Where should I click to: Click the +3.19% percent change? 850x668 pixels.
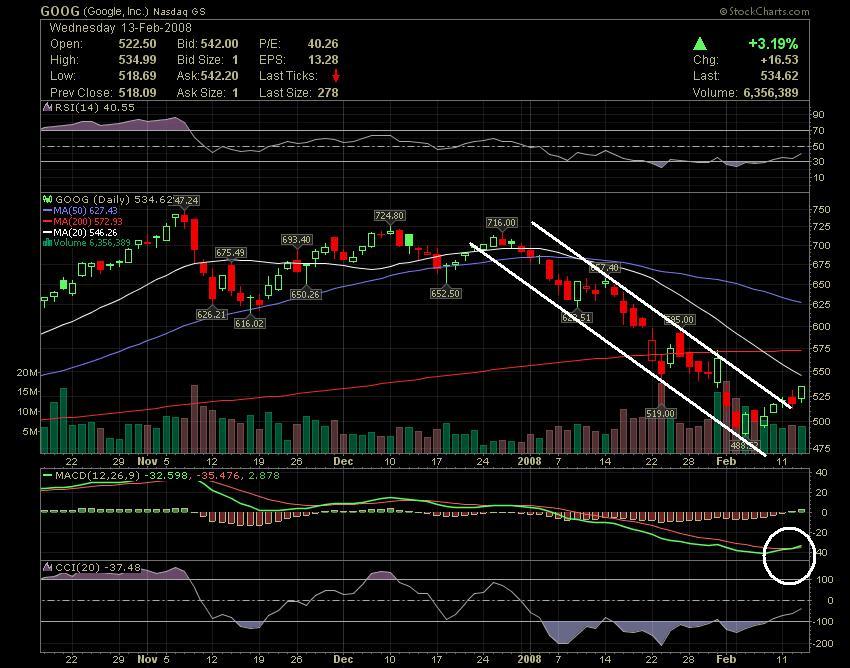[x=773, y=44]
